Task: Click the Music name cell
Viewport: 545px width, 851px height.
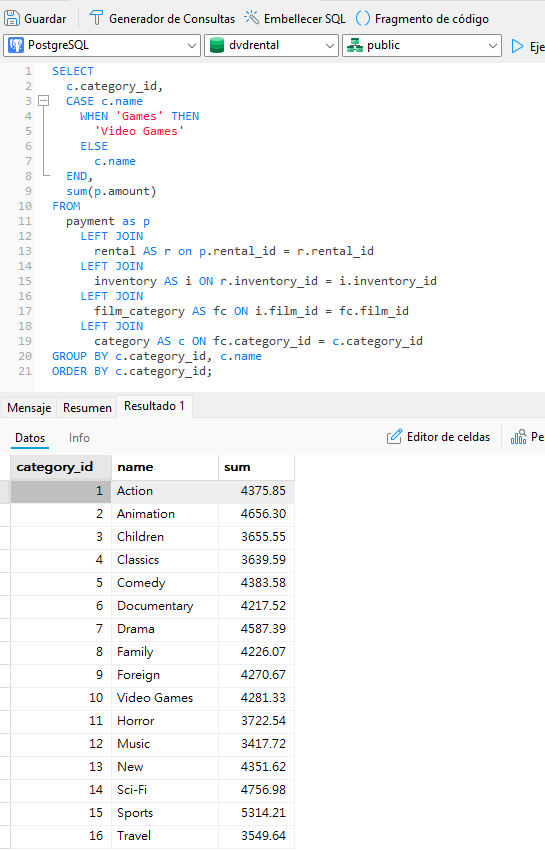Action: coord(164,744)
